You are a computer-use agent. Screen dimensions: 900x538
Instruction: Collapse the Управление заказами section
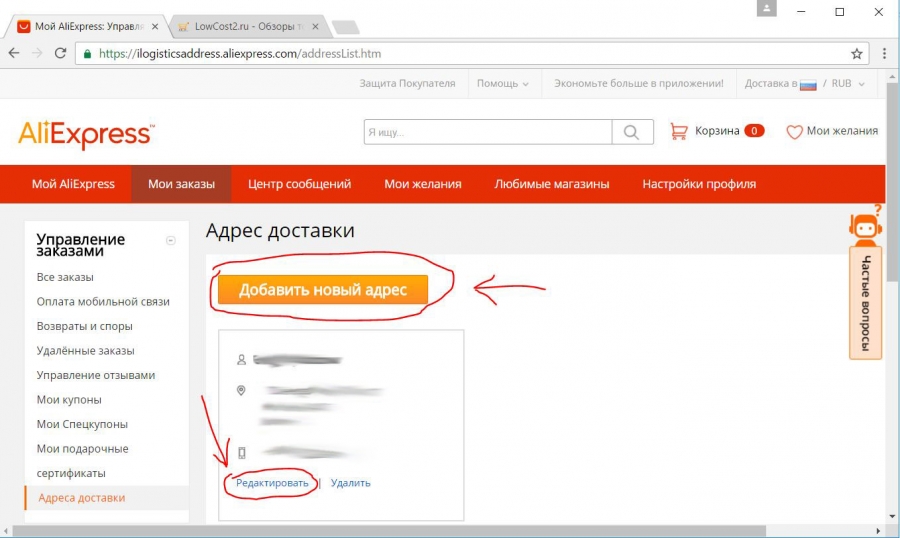click(170, 241)
